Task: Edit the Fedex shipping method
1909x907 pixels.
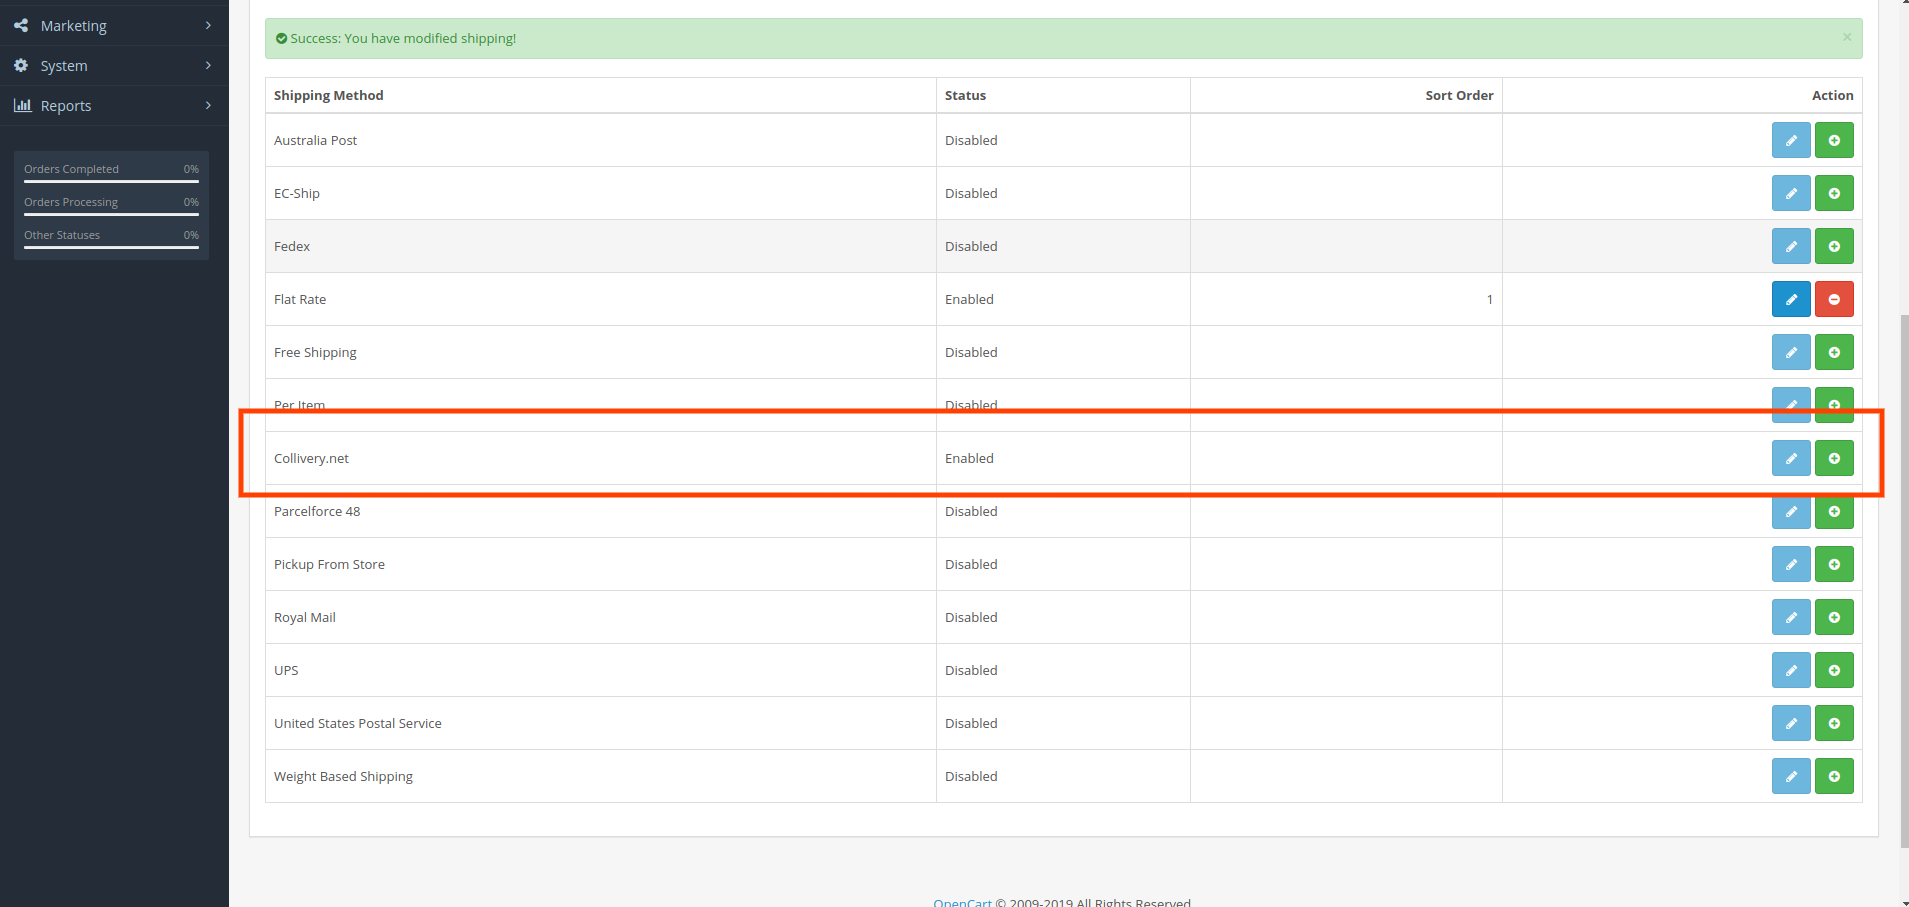Action: point(1790,246)
